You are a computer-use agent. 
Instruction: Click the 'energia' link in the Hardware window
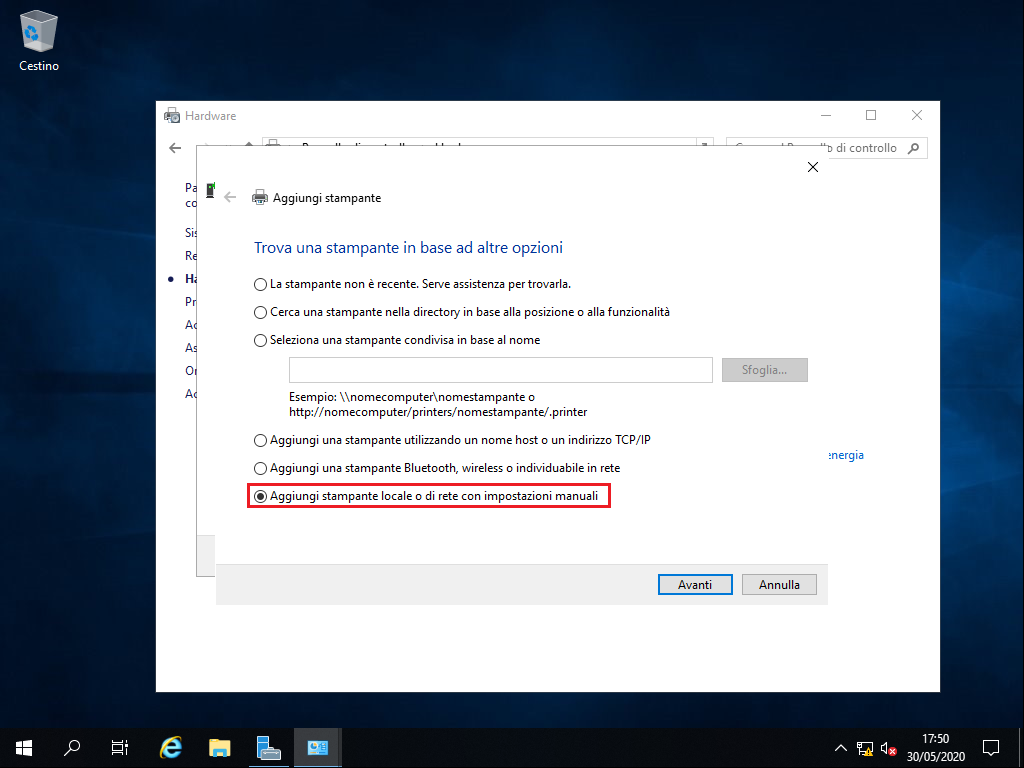pos(846,455)
